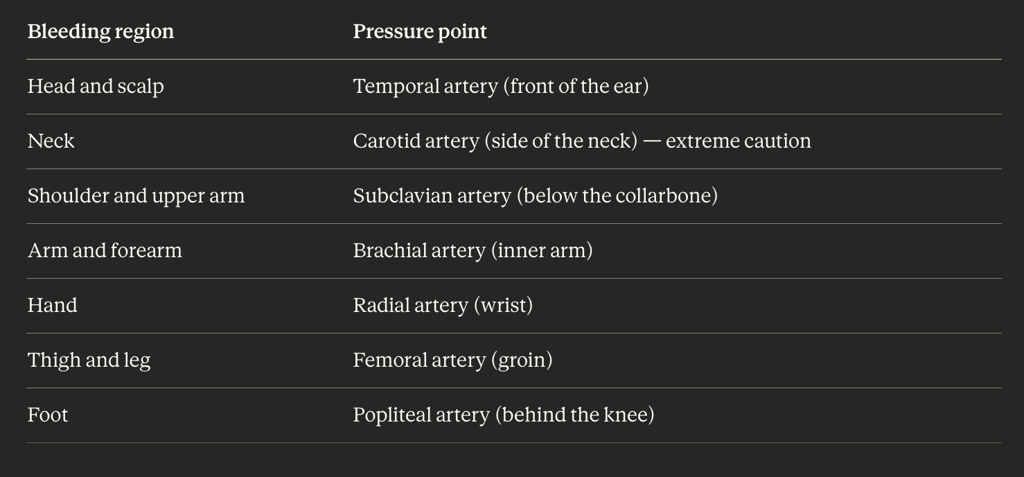Viewport: 1024px width, 477px height.
Task: Select the Carotid artery extreme caution text
Action: 738,141
